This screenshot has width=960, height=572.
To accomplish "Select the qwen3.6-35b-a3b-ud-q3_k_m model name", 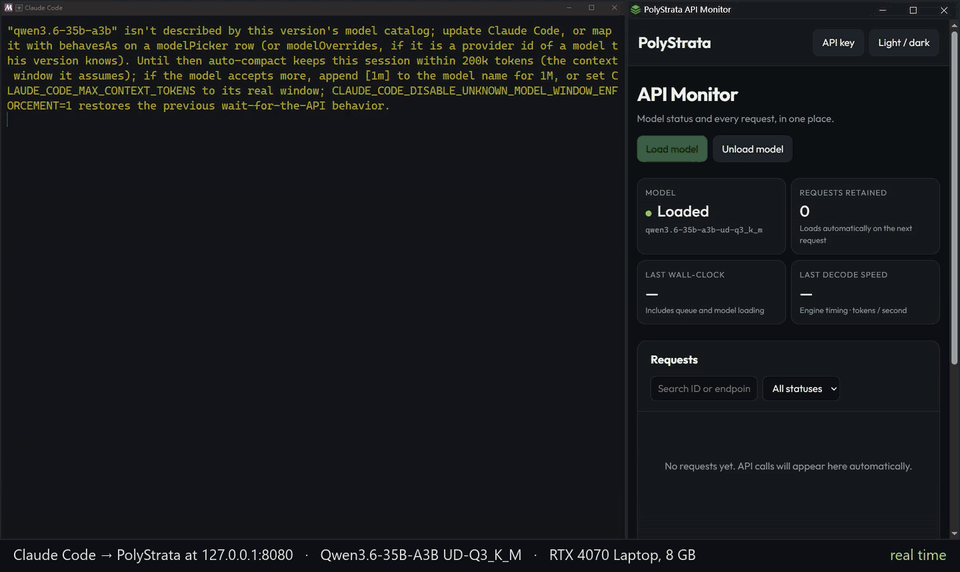I will point(703,230).
